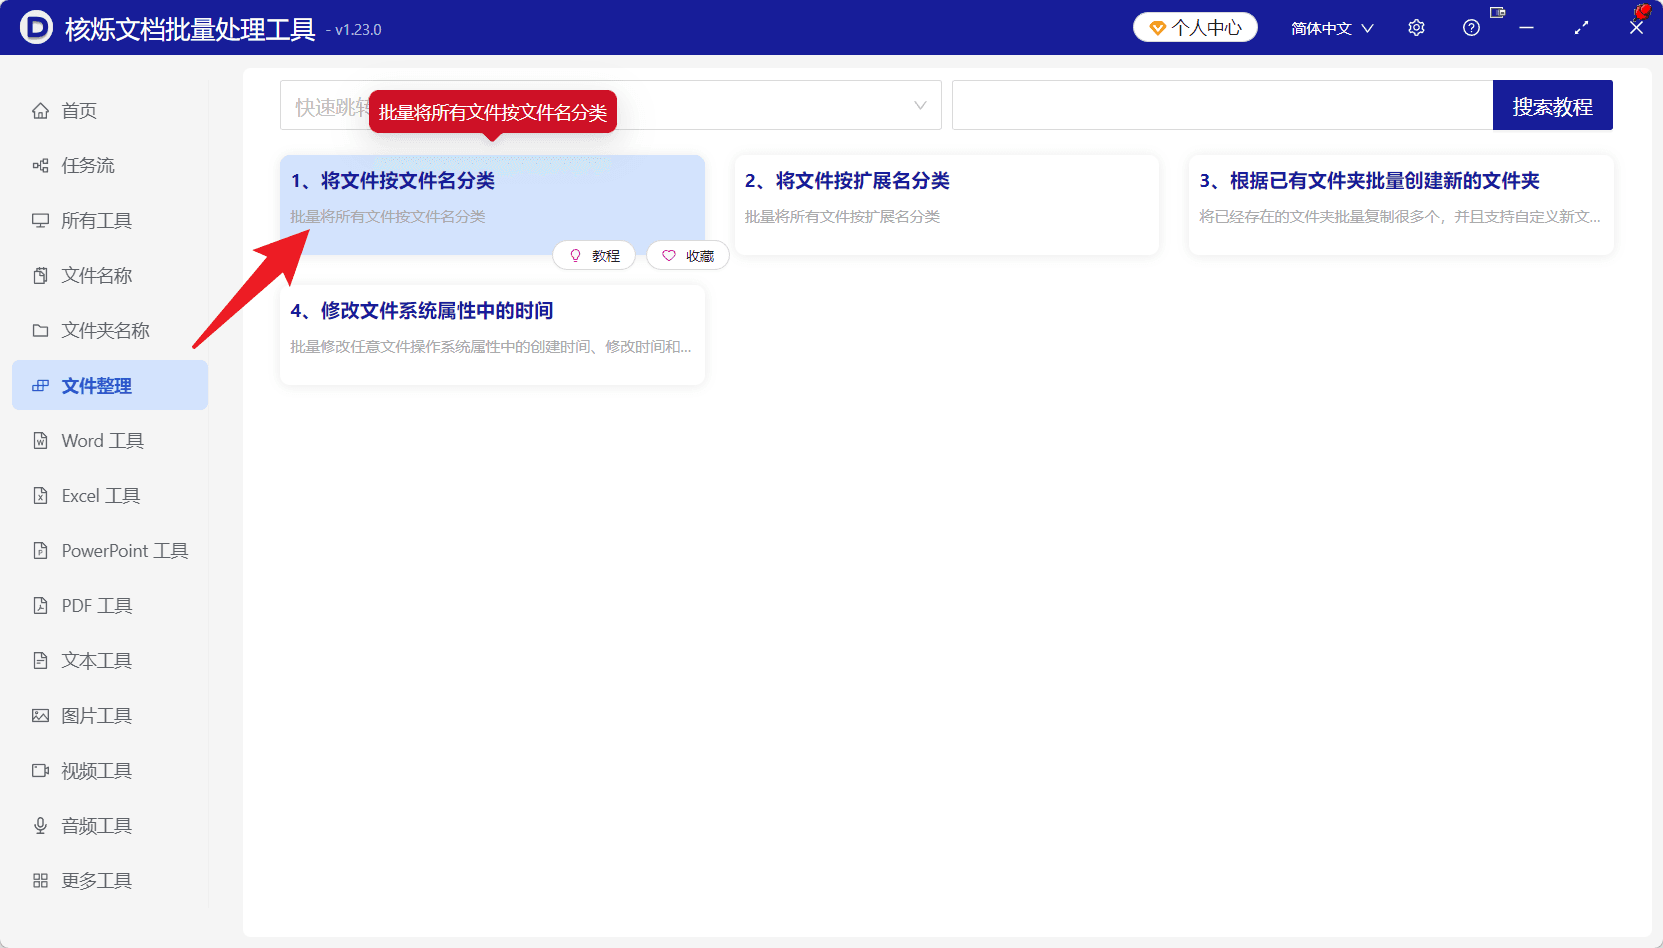The width and height of the screenshot is (1663, 948).
Task: Click the picture icon beside 图片工具
Action: (x=40, y=716)
